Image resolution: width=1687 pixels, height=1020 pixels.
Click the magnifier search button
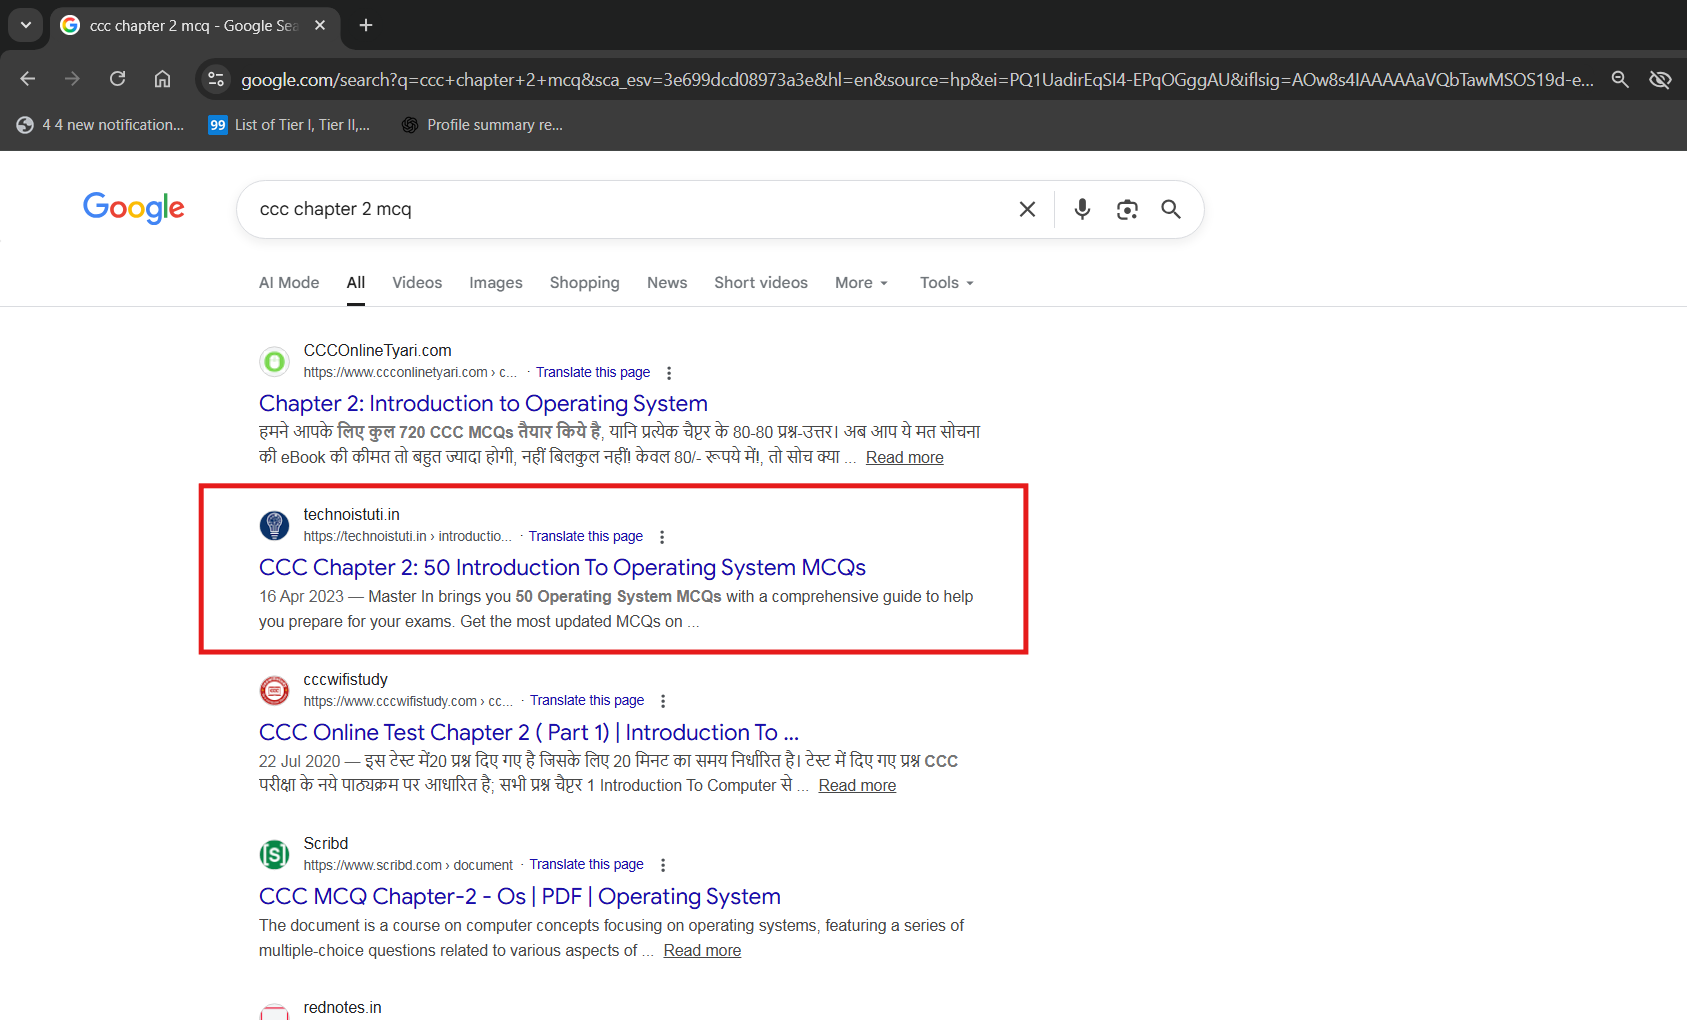pos(1171,209)
